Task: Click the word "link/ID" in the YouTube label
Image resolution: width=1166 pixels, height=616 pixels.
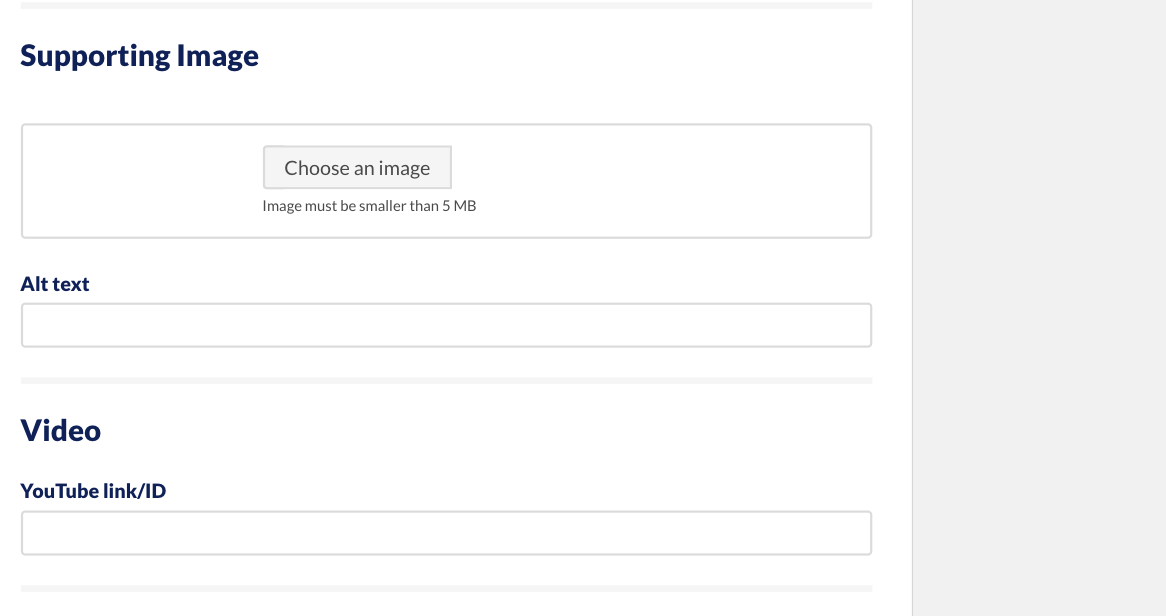Action: tap(135, 491)
